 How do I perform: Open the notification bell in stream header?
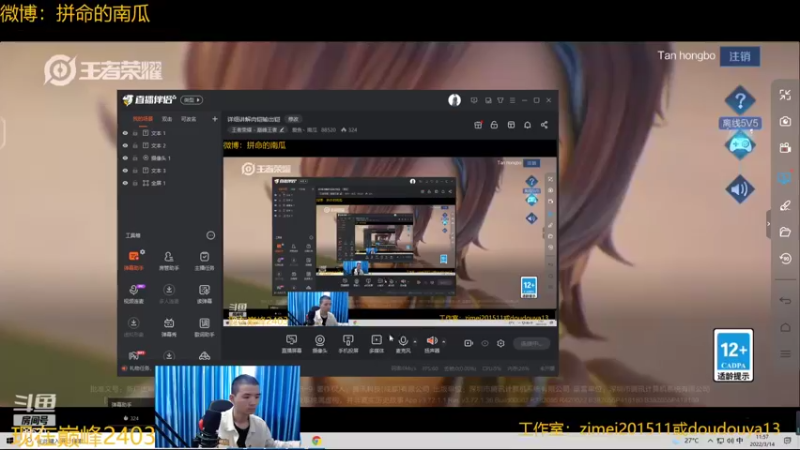528,124
